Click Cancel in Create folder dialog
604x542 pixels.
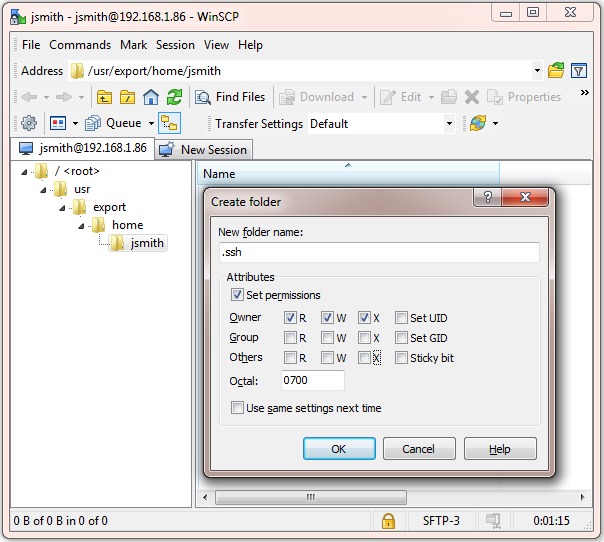[419, 449]
